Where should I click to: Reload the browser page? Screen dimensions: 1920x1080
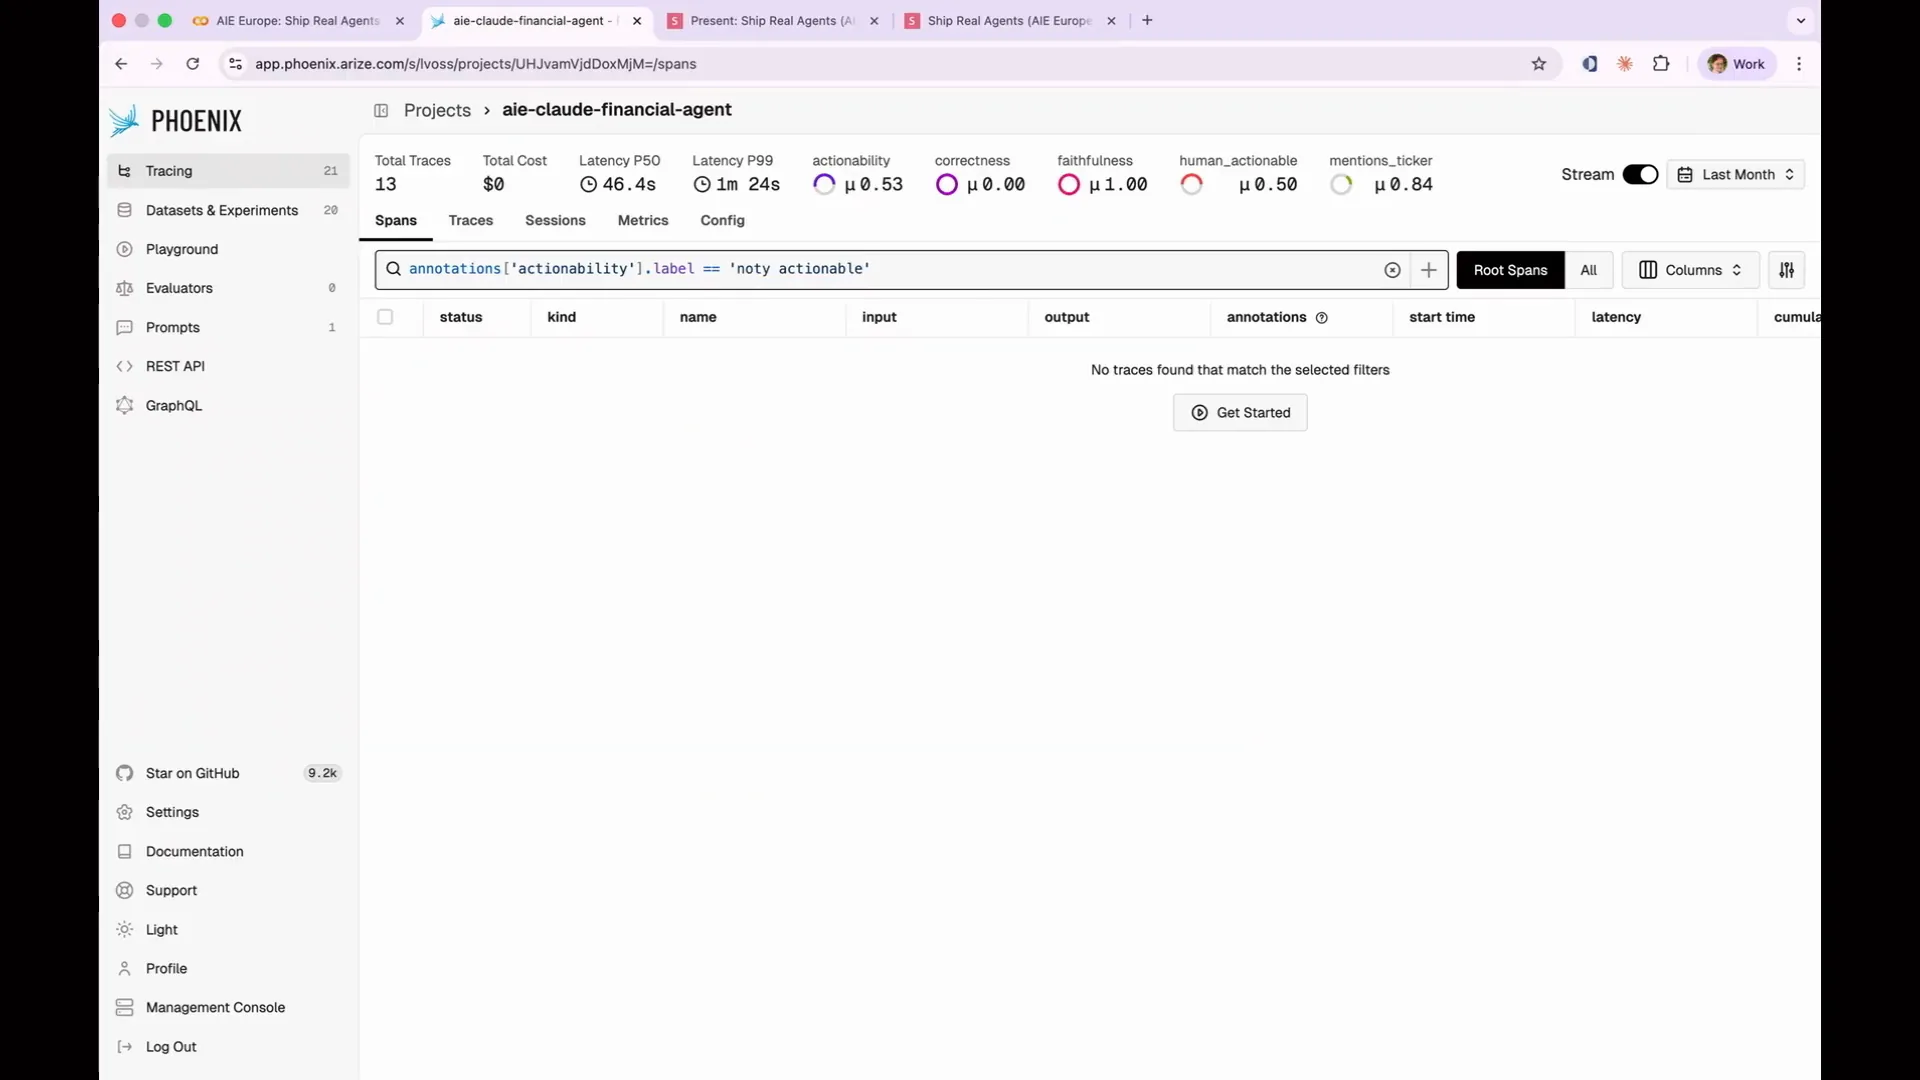coord(193,64)
